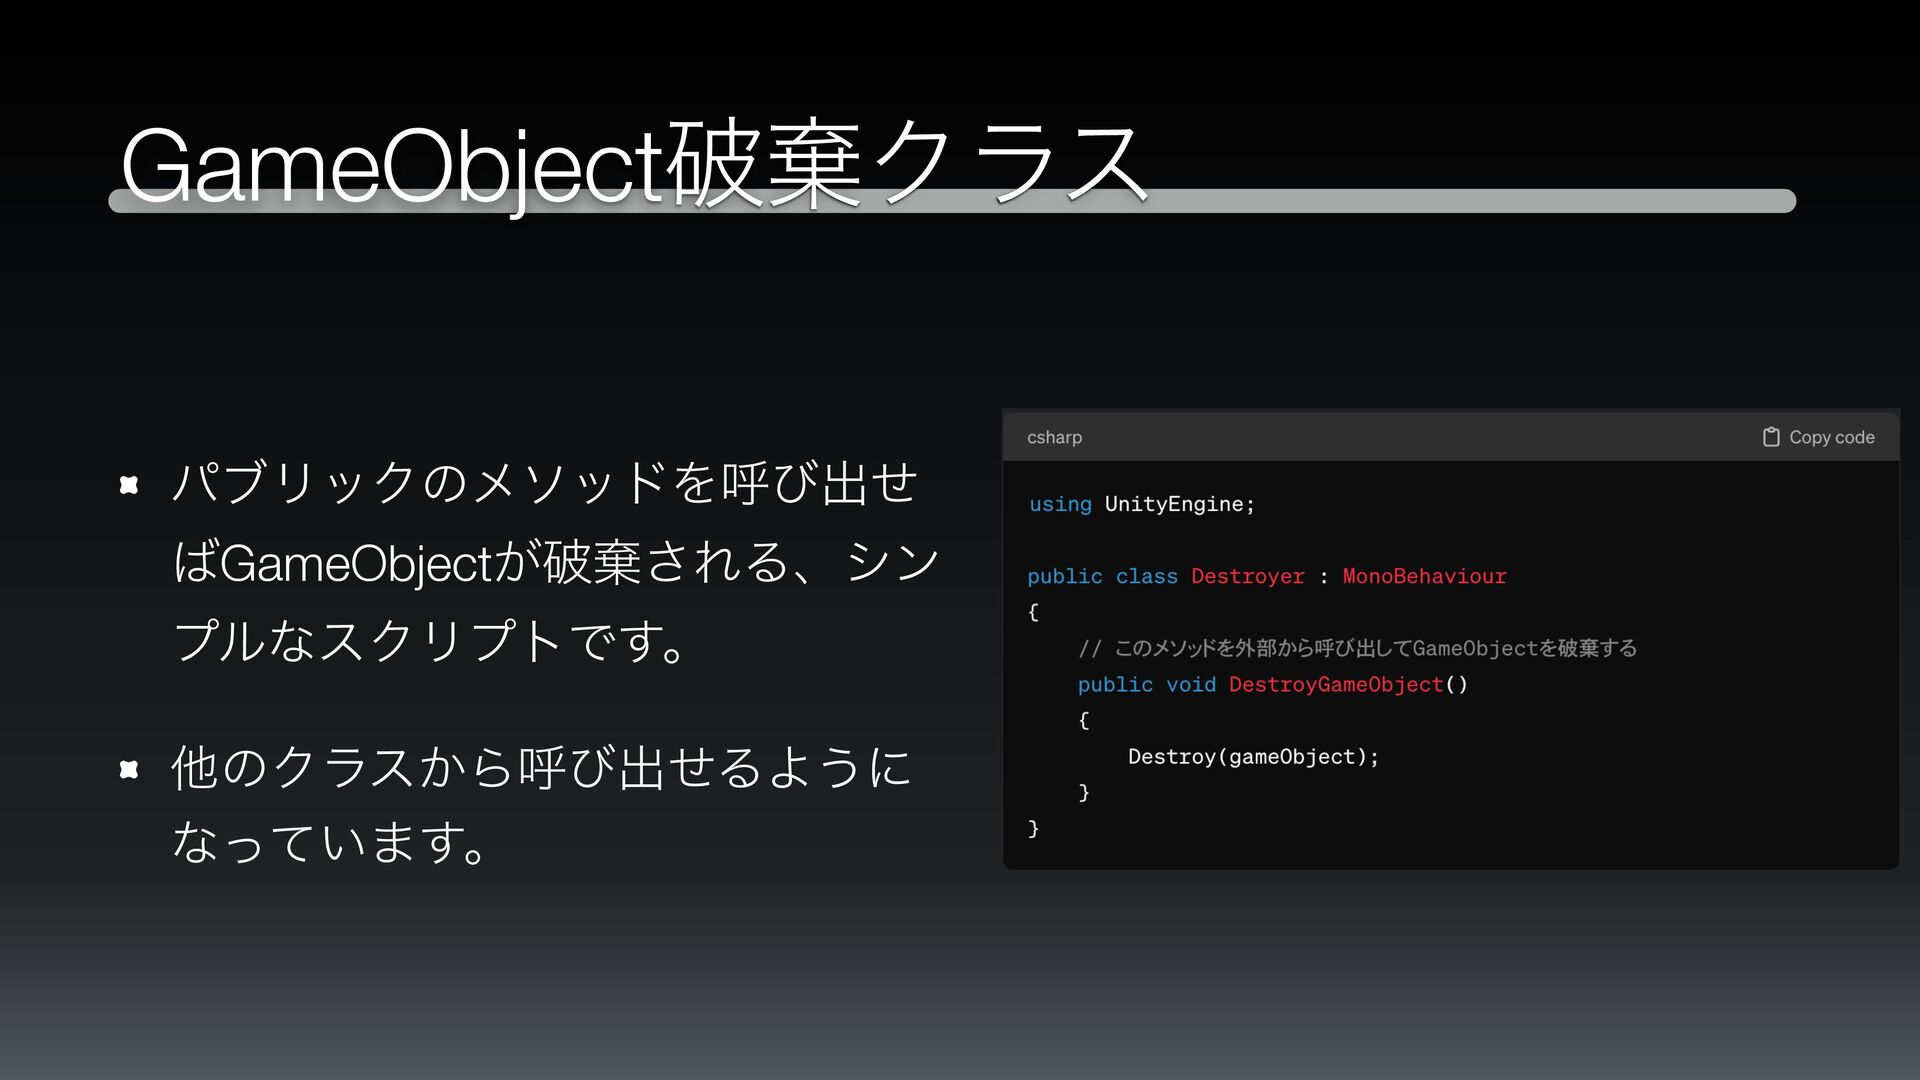
Task: Click the text プルなスクリプトです。
Action: click(x=430, y=640)
